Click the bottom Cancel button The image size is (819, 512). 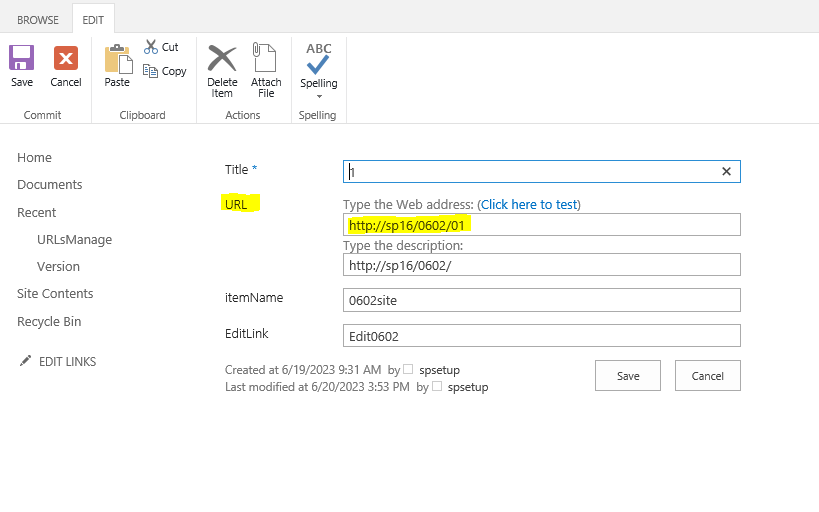click(708, 376)
